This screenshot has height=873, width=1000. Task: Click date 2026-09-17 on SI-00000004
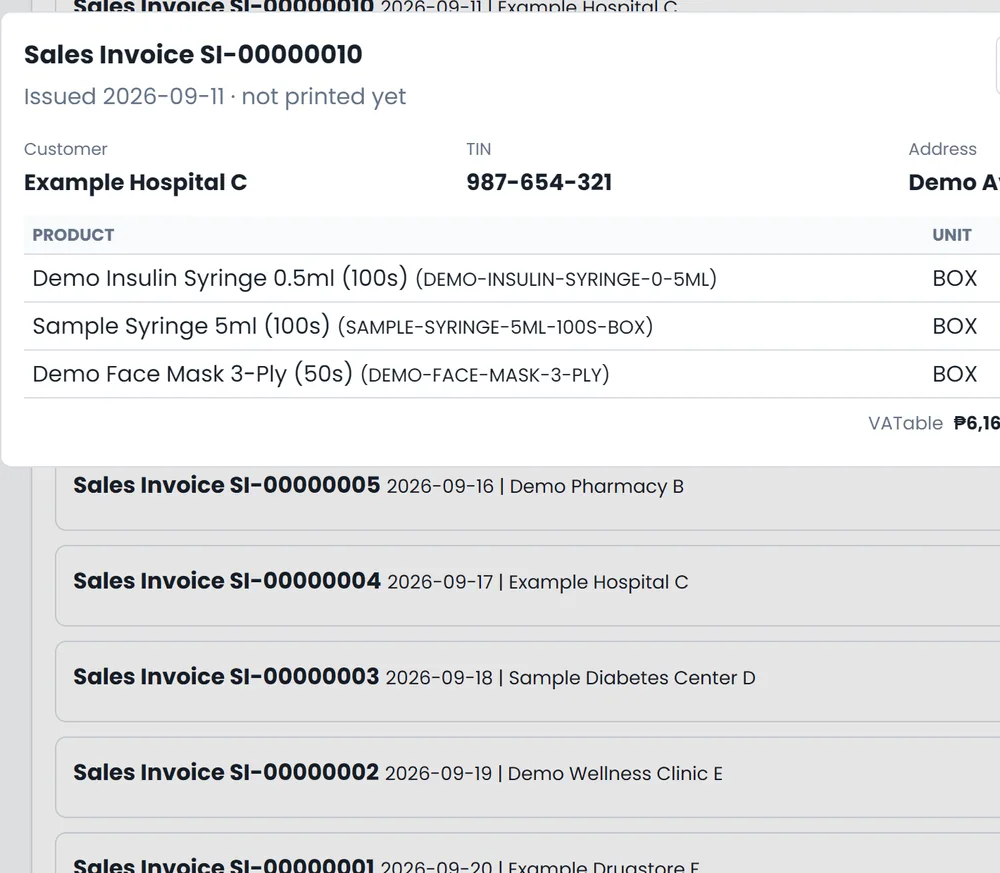click(440, 582)
